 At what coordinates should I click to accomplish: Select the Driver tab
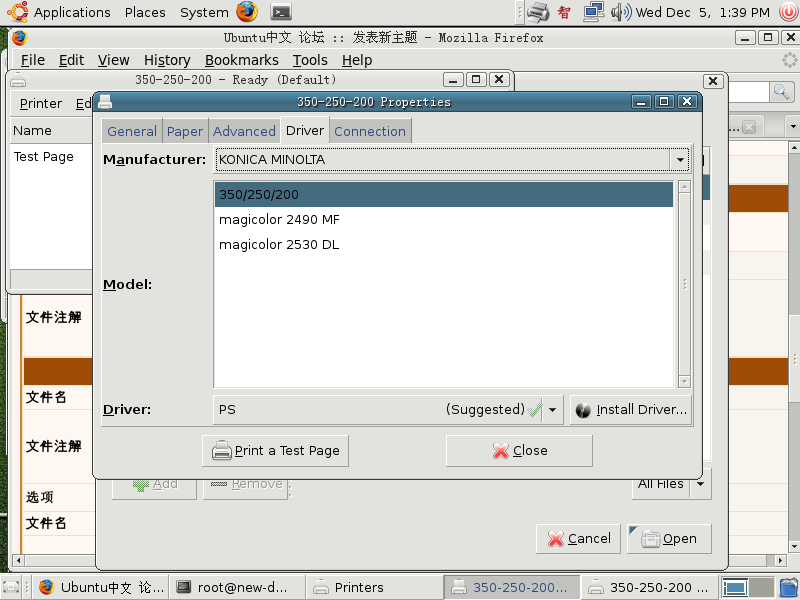click(305, 130)
